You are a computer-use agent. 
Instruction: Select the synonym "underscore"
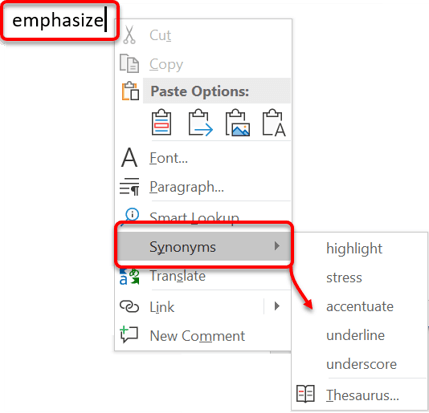point(361,364)
